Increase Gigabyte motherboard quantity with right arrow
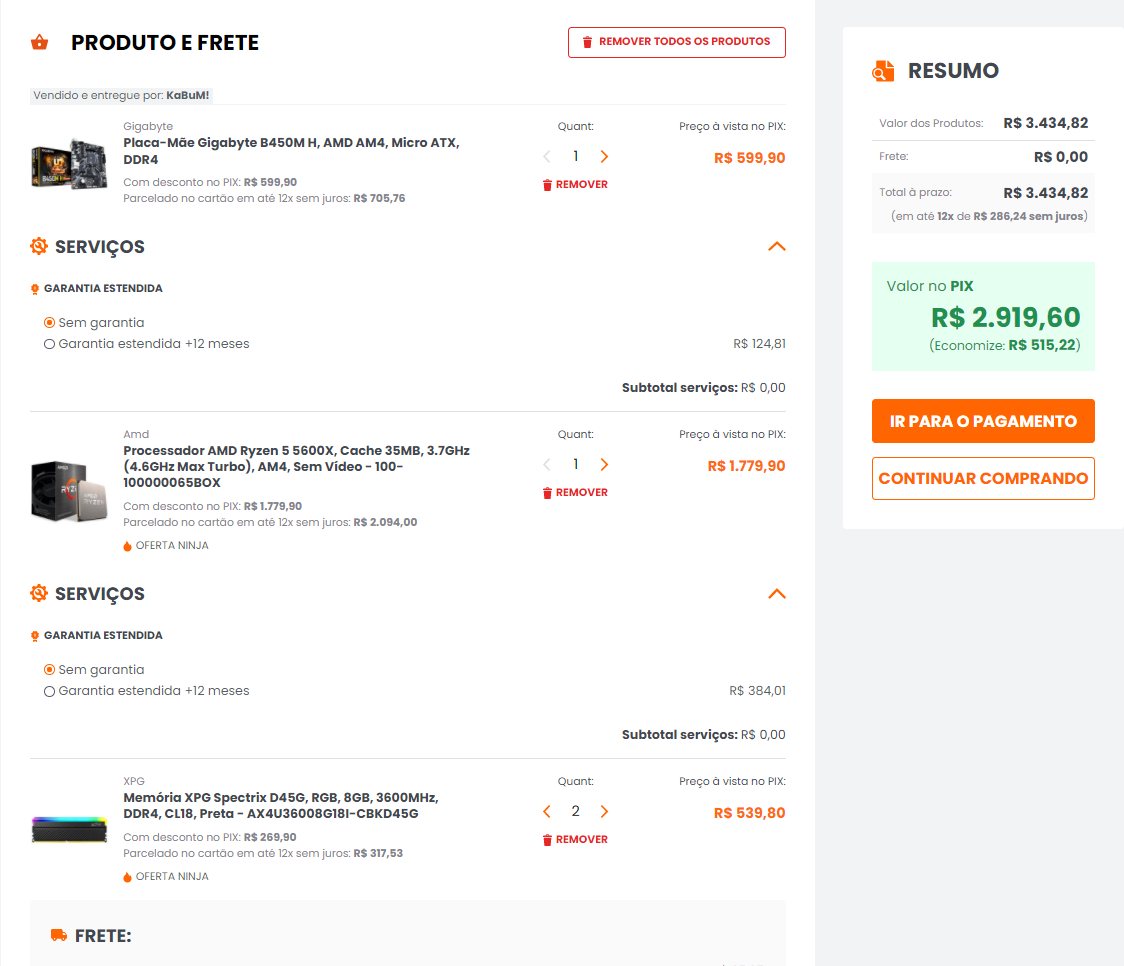The image size is (1124, 966). click(604, 156)
